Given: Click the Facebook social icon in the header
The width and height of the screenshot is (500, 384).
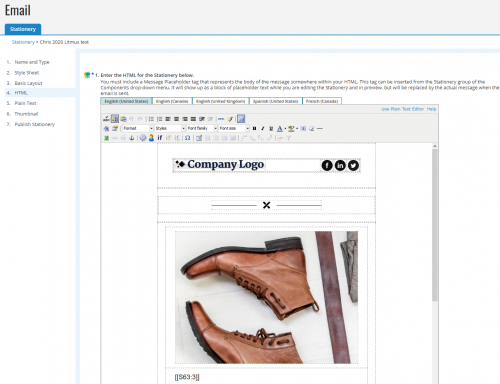Looking at the screenshot, I should tap(327, 165).
